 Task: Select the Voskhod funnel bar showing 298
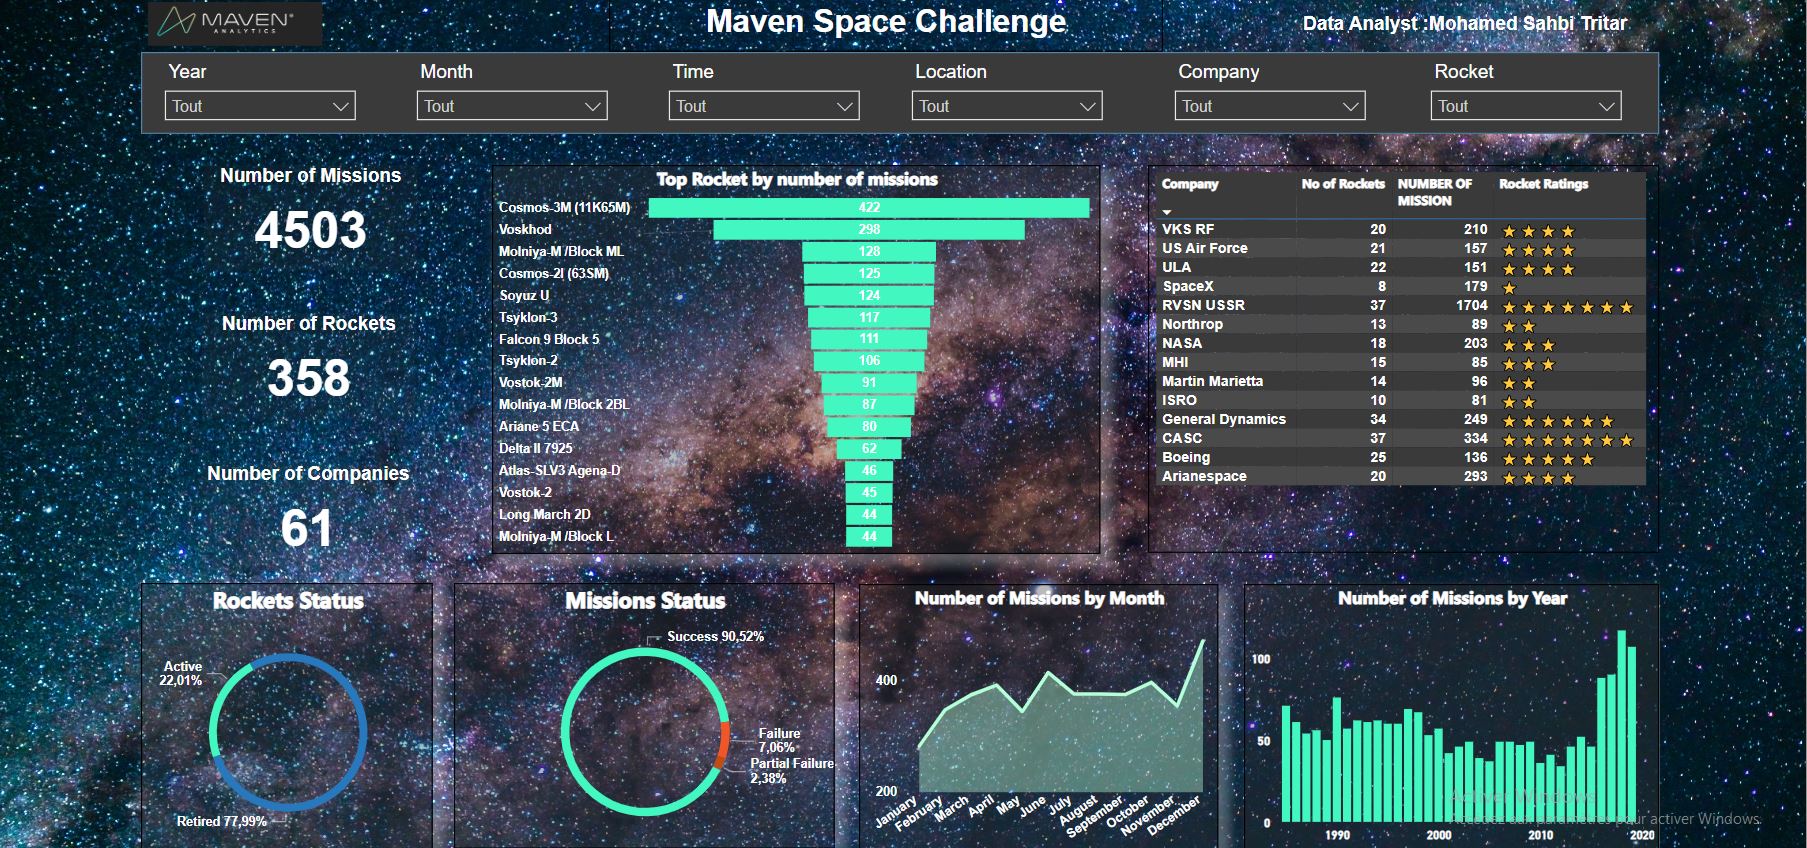tap(869, 229)
